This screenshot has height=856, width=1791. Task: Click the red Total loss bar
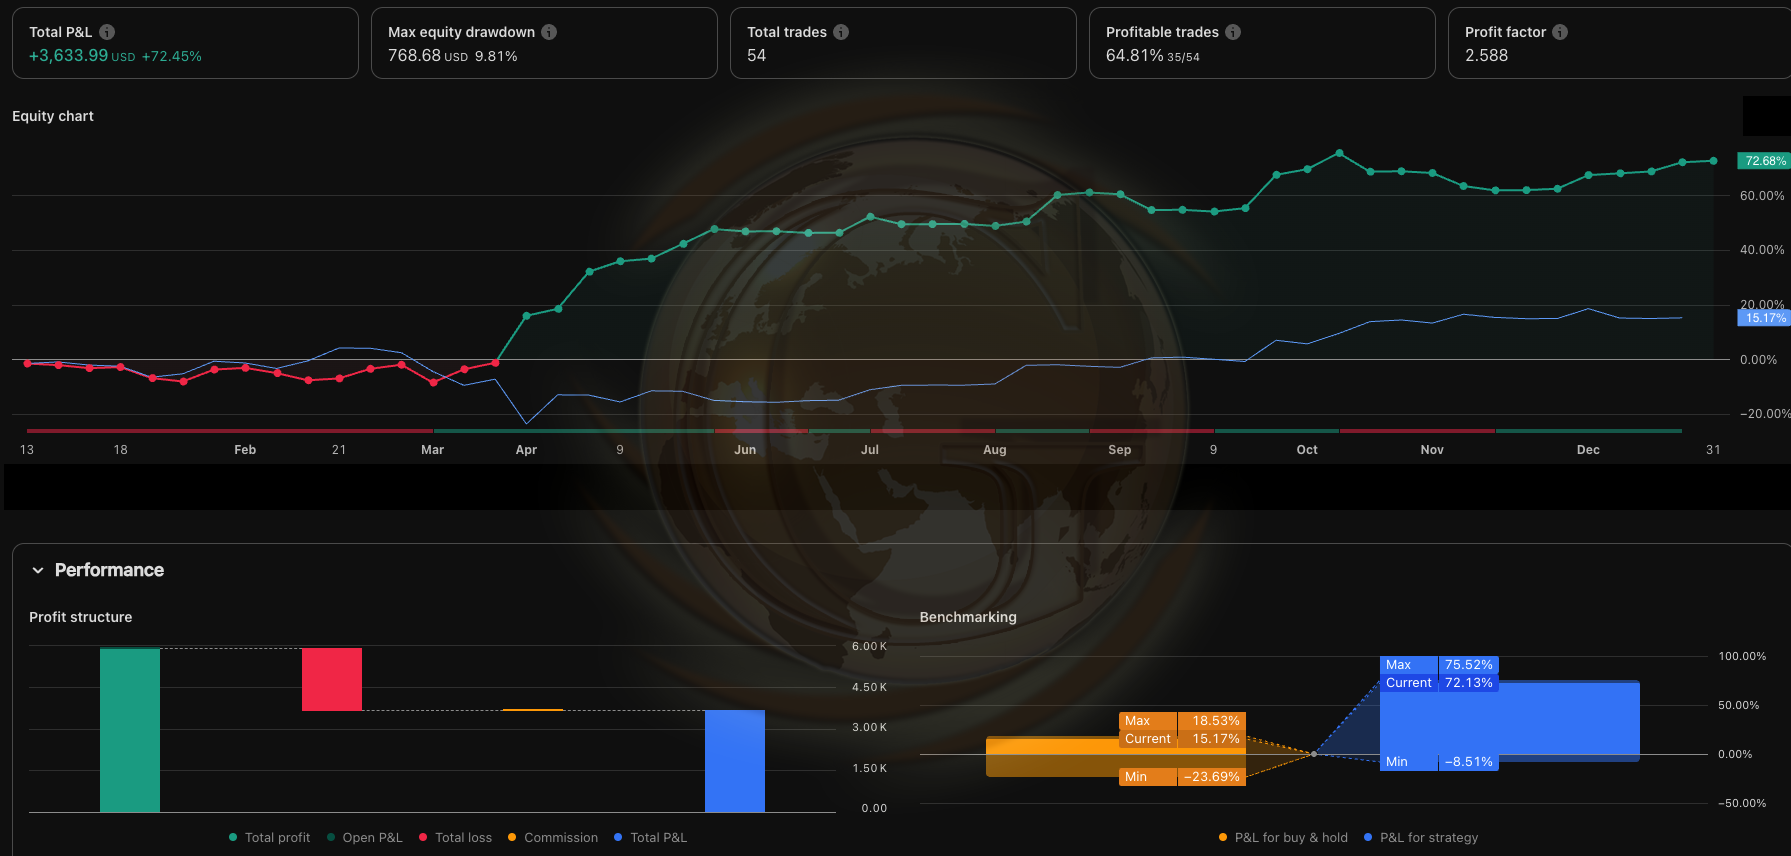click(332, 680)
